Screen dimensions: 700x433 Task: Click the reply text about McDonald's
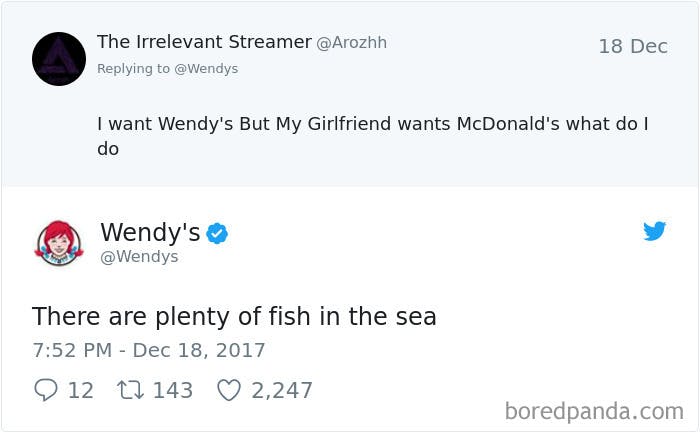click(373, 136)
